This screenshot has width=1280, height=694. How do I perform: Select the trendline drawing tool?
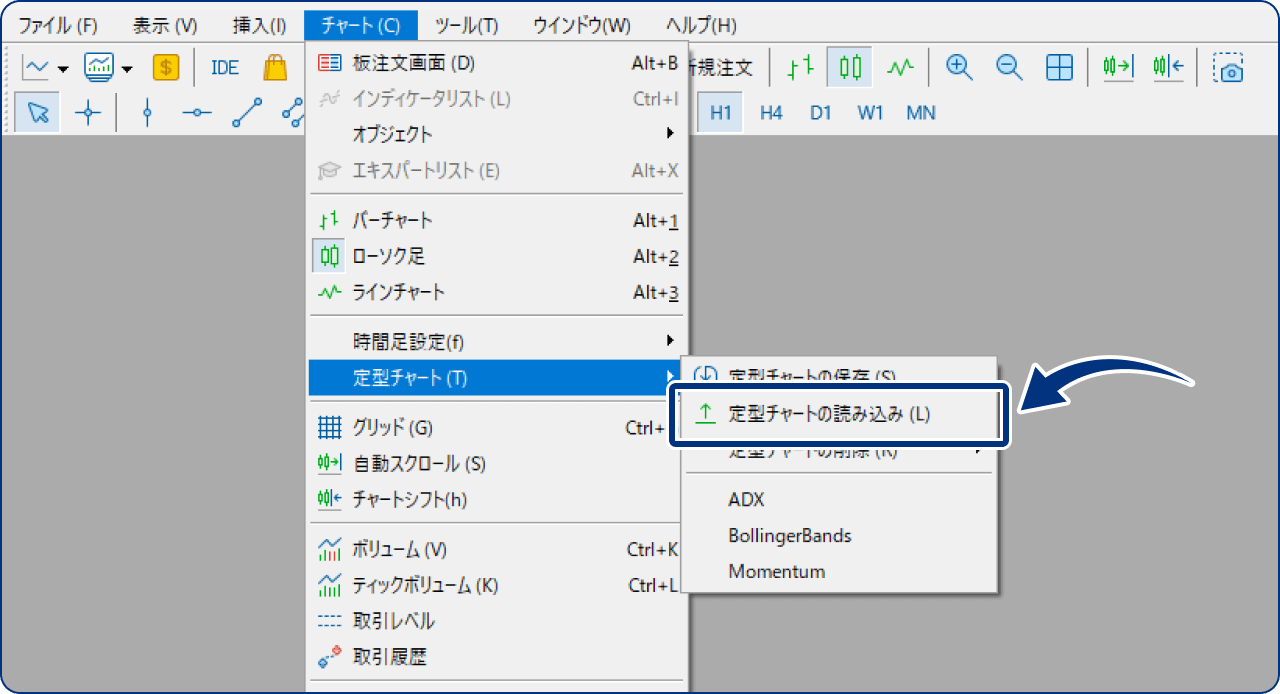pyautogui.click(x=247, y=113)
